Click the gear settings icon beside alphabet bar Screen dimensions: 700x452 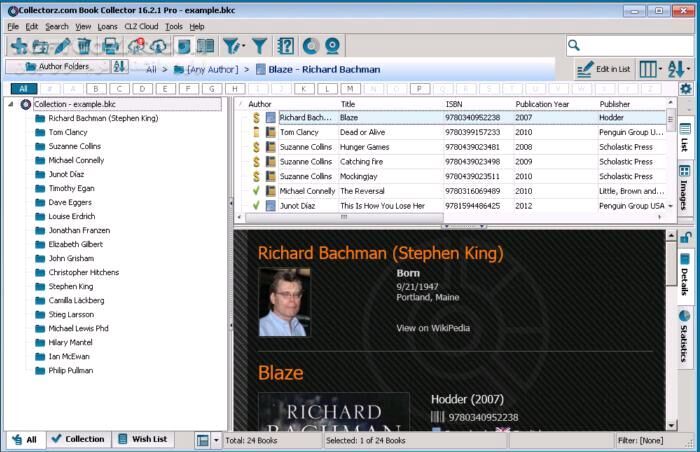pyautogui.click(x=686, y=88)
